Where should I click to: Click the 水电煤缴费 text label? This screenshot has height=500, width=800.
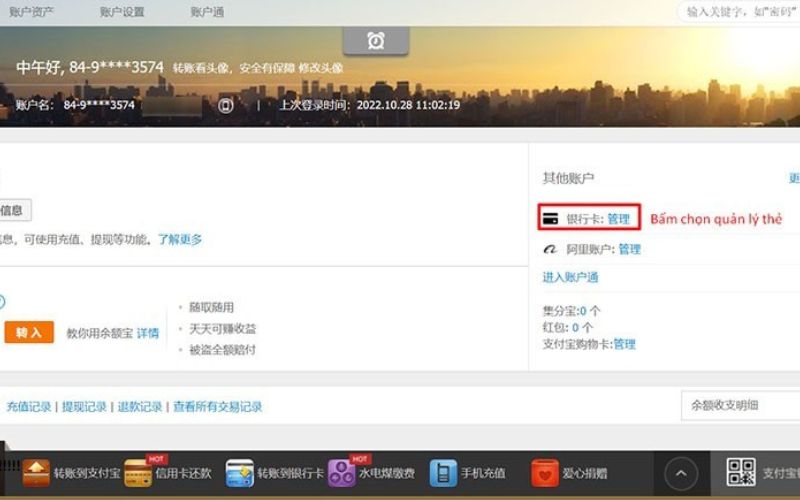[387, 473]
